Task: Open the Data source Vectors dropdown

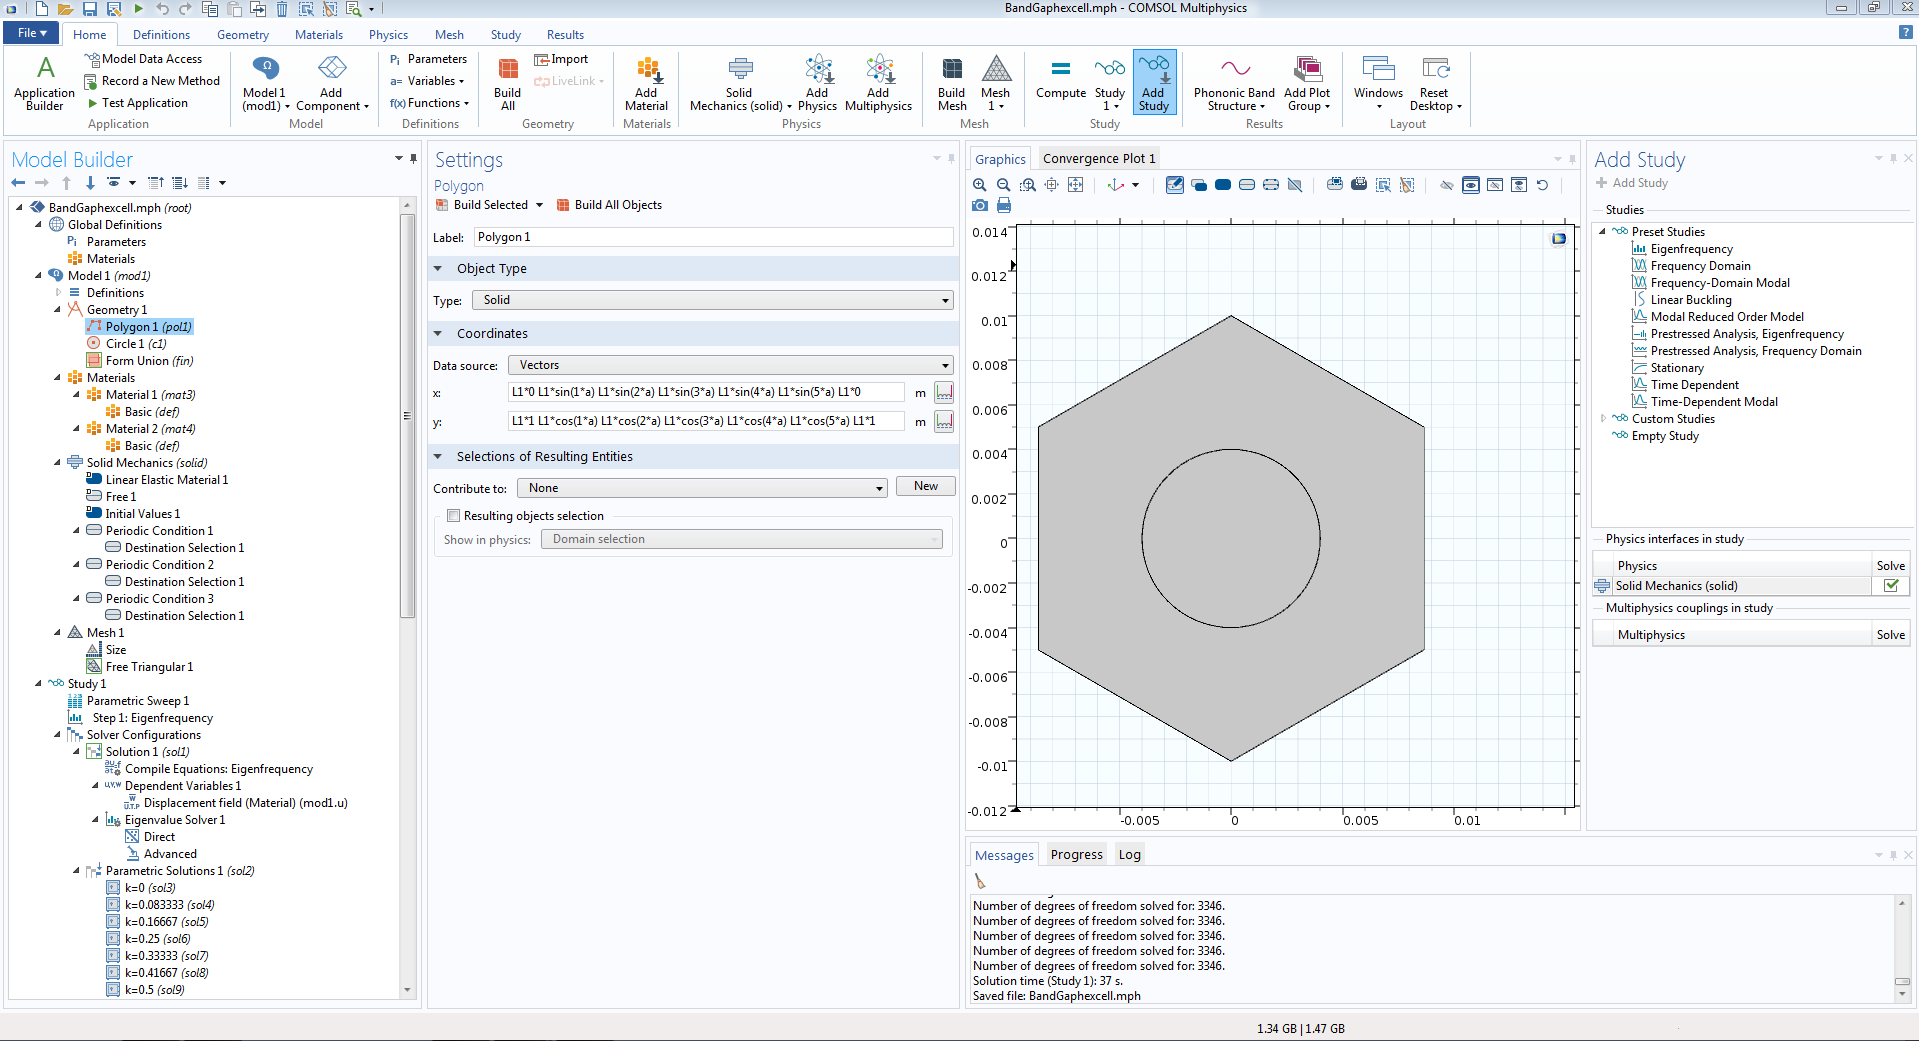Action: pyautogui.click(x=731, y=365)
